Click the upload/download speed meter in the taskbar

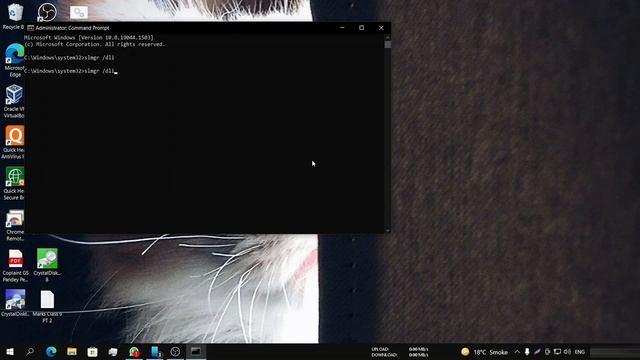click(x=400, y=352)
